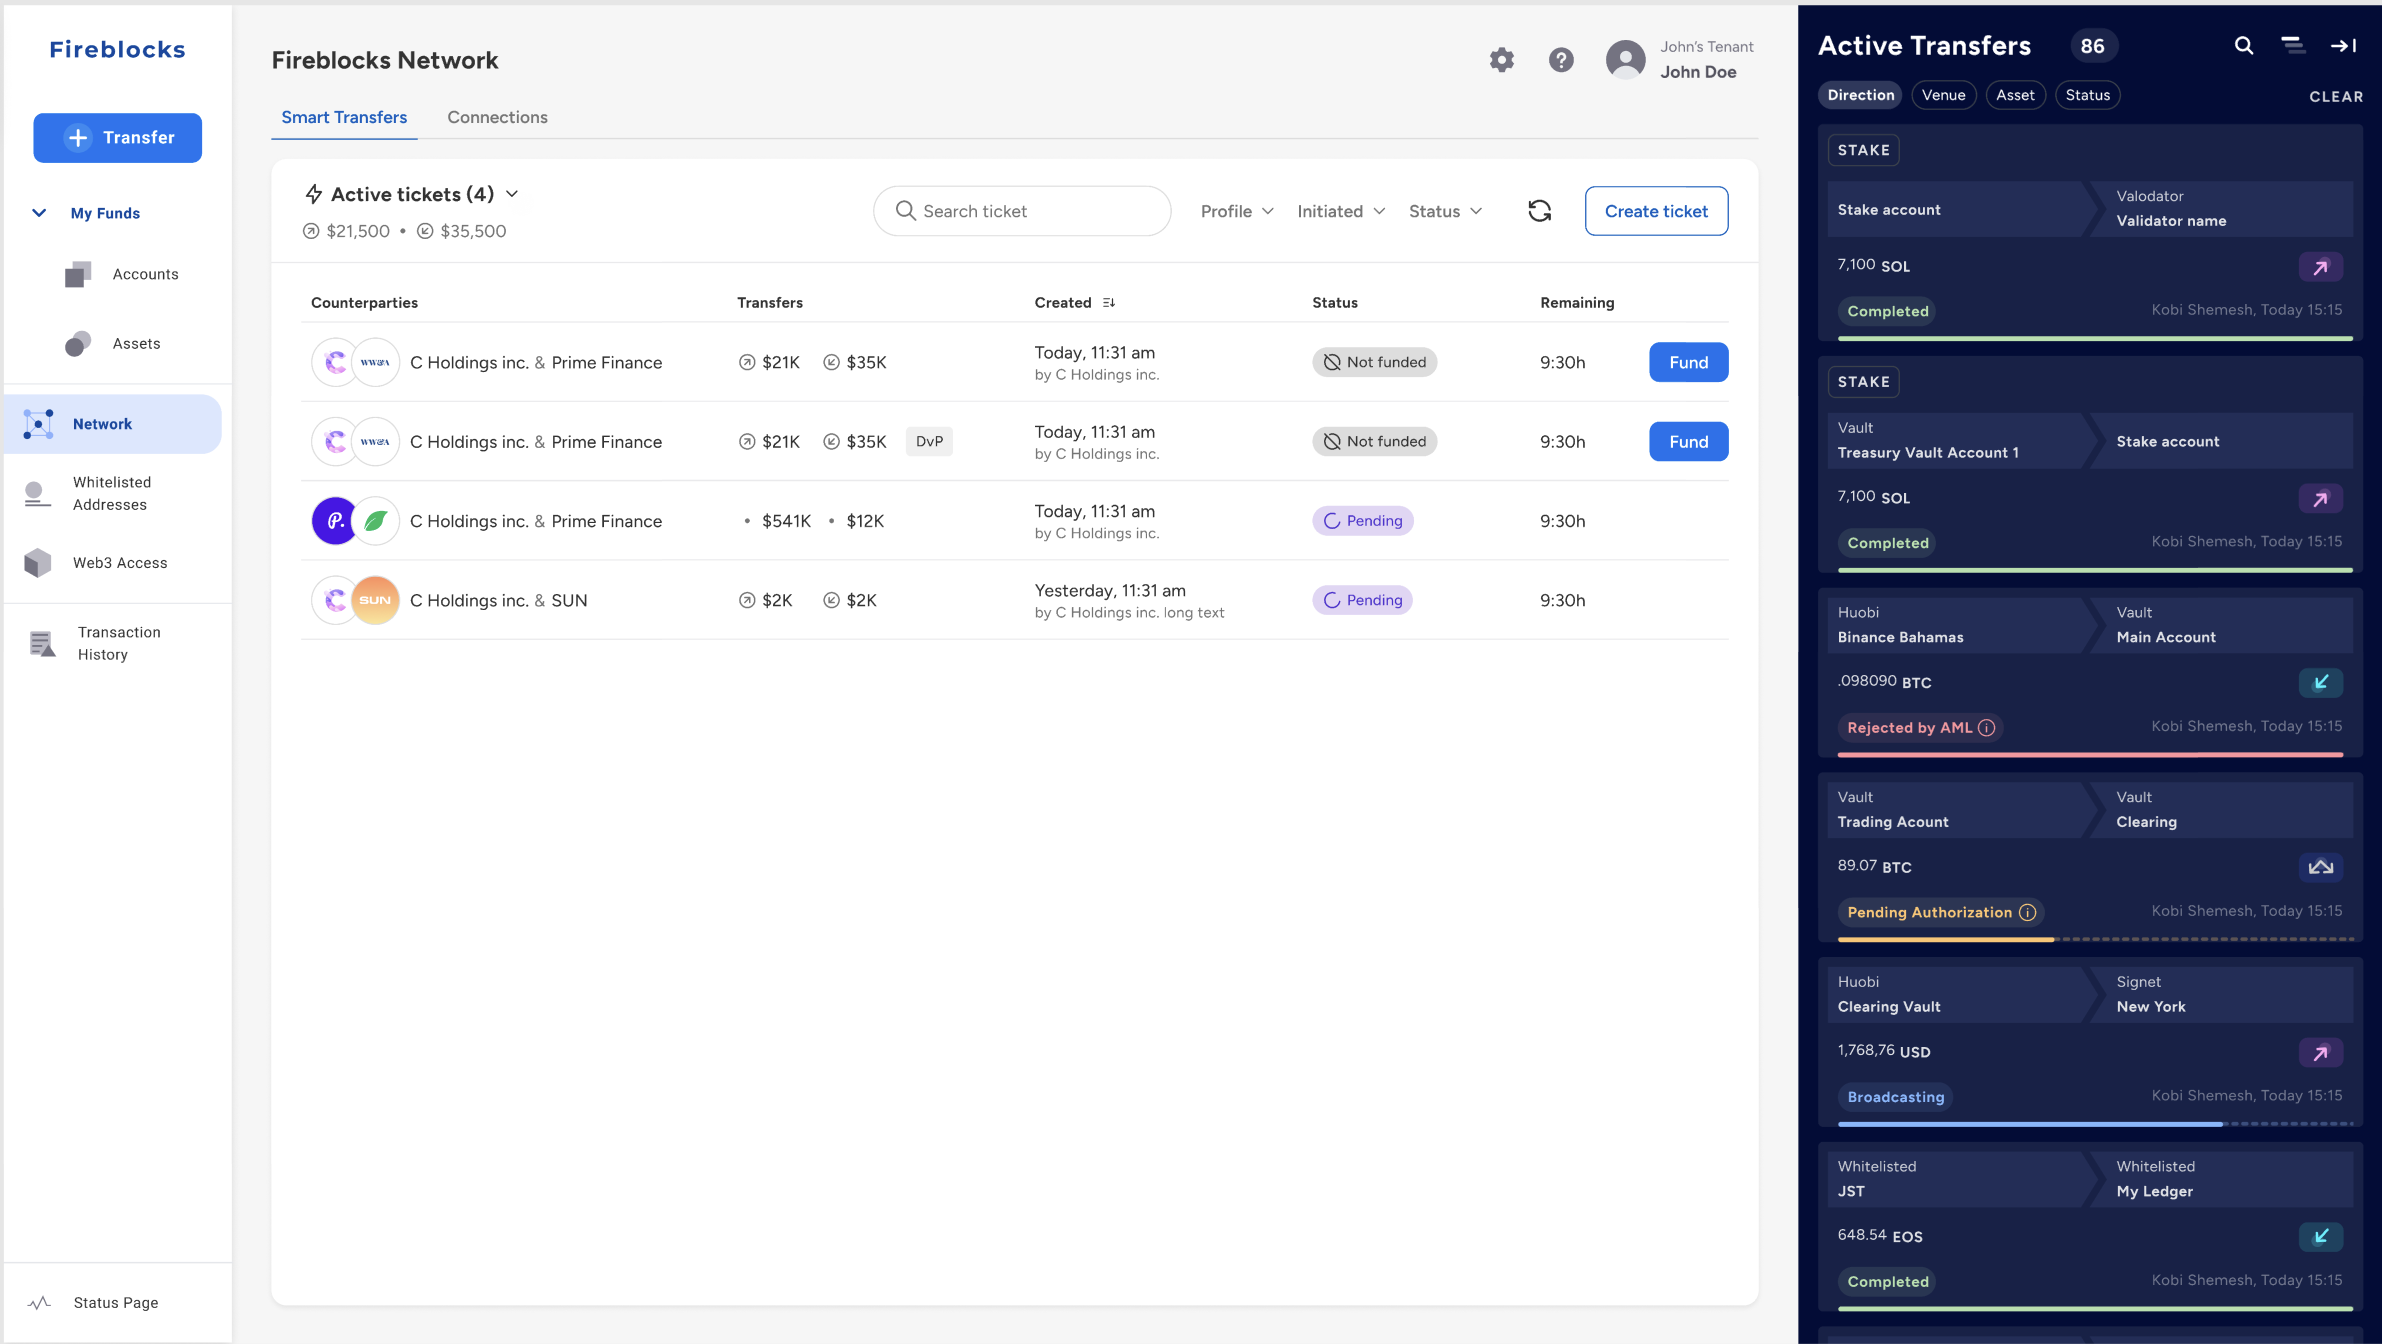The height and width of the screenshot is (1344, 2382).
Task: Click the Rejected by AML red progress bar
Action: [x=2090, y=755]
